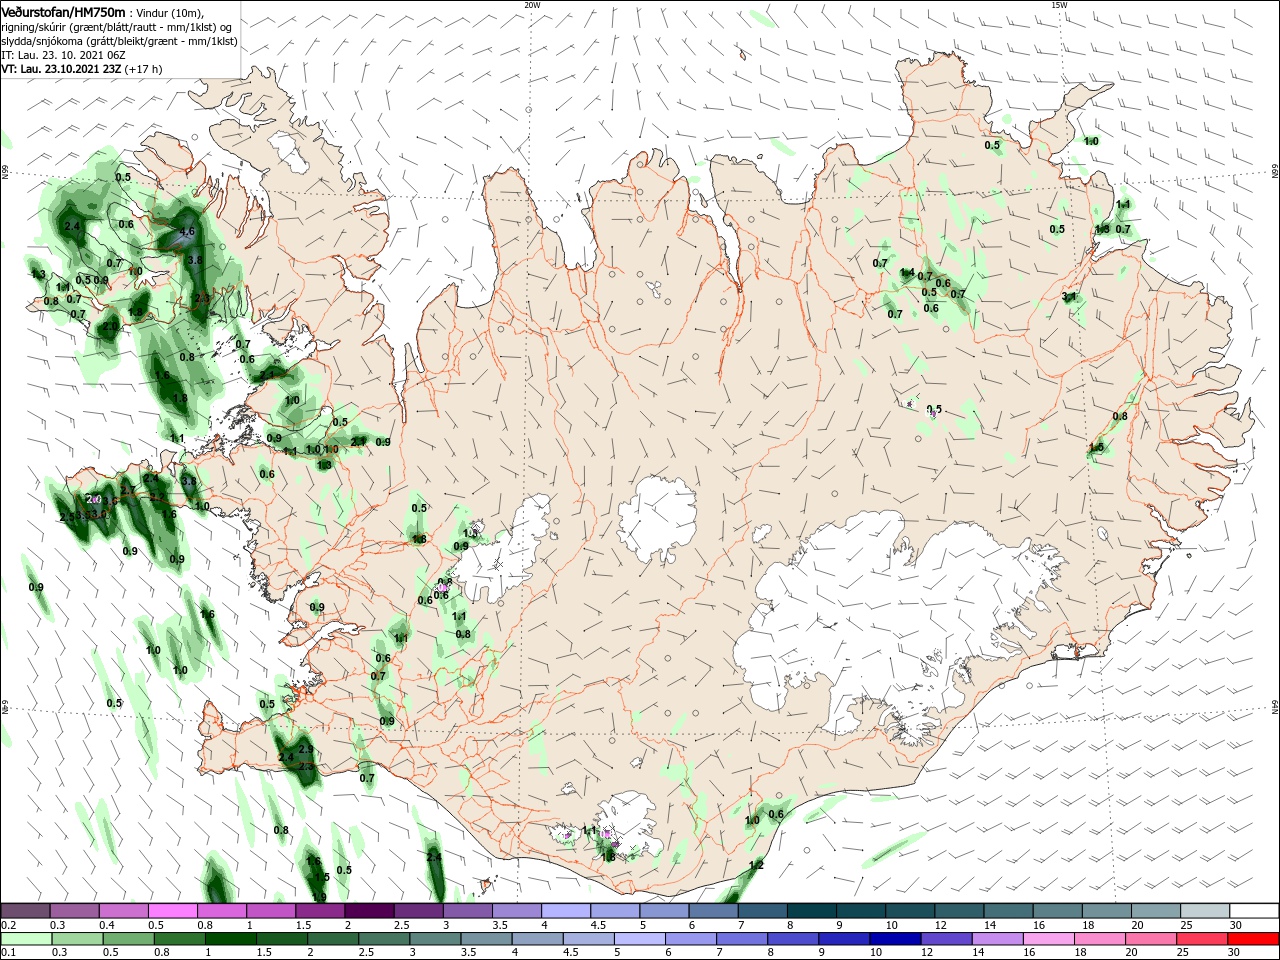Click the '(+17 h)' forecast offset text
This screenshot has height=960, width=1280.
[x=144, y=69]
